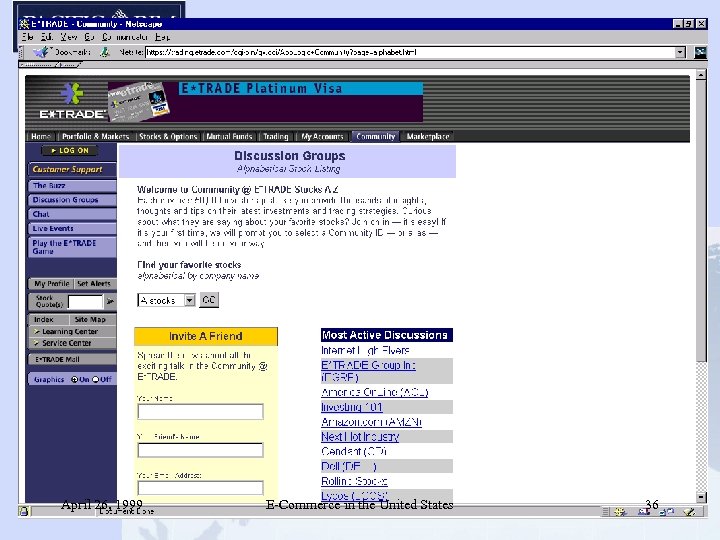The width and height of the screenshot is (720, 540).
Task: Click the Netscape throbber logo icon
Action: [x=700, y=52]
